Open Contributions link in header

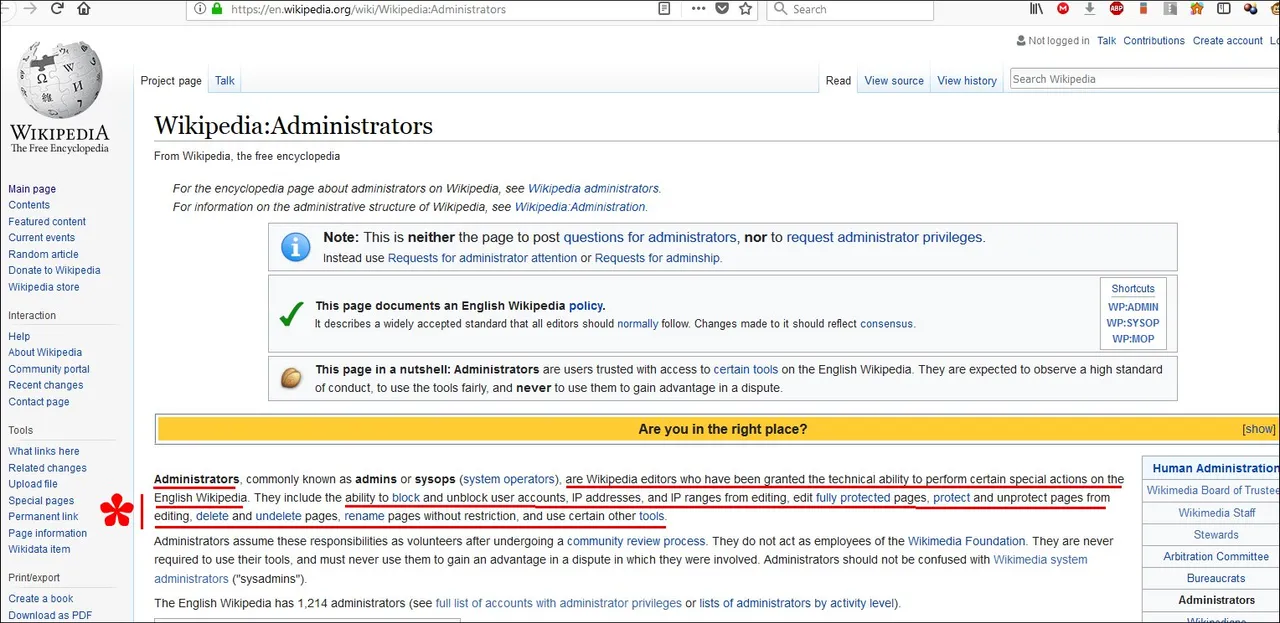coord(1154,41)
